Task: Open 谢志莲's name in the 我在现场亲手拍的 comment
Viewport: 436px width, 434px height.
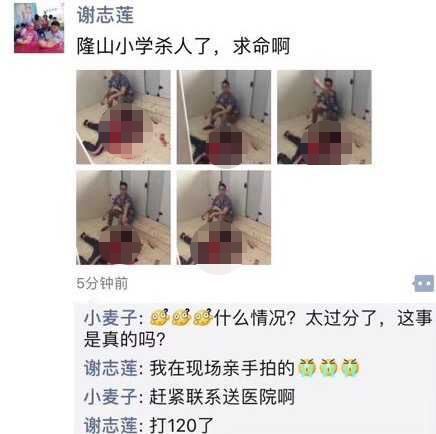Action: pos(111,368)
